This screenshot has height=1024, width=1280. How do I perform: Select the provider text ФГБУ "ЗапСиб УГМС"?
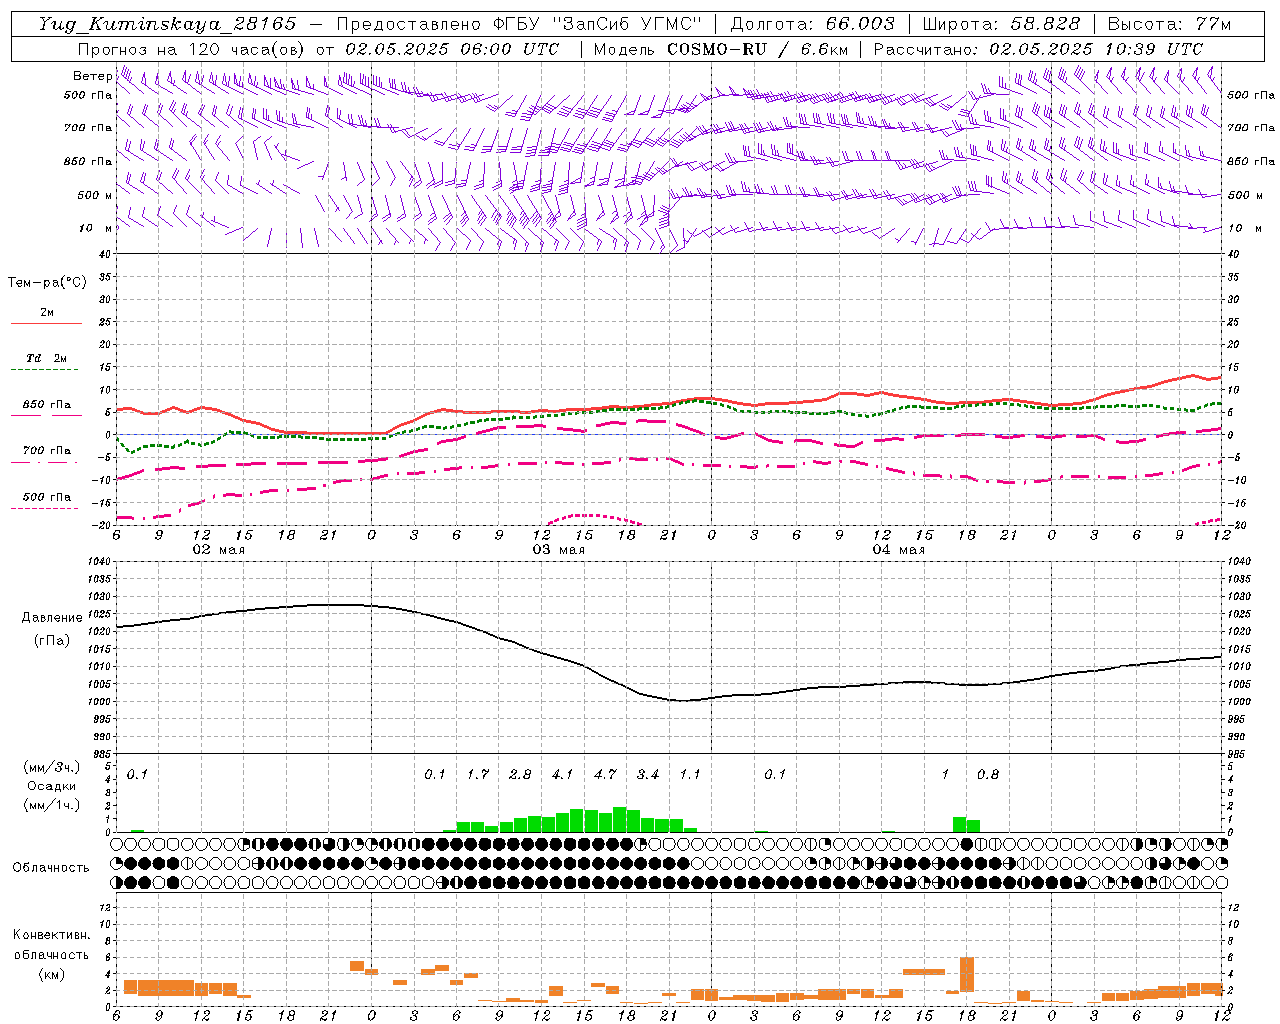[x=598, y=24]
